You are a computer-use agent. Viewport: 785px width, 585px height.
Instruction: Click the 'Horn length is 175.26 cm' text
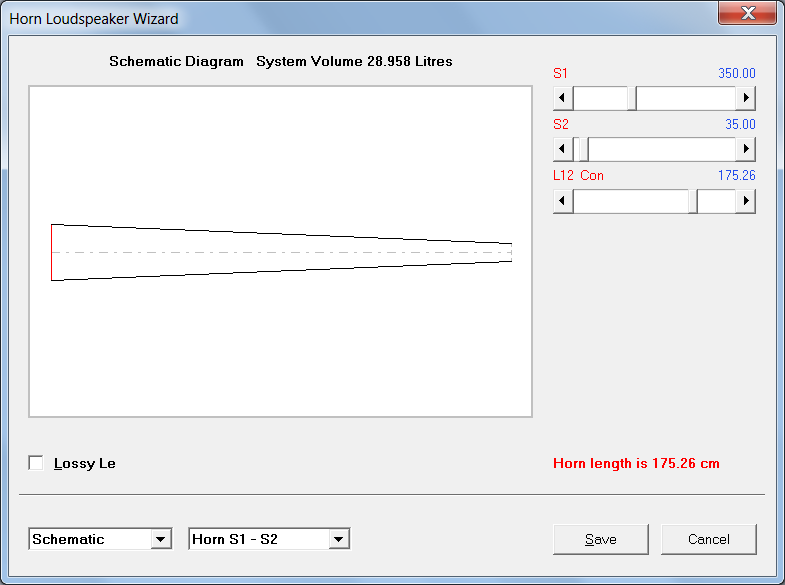tap(636, 463)
